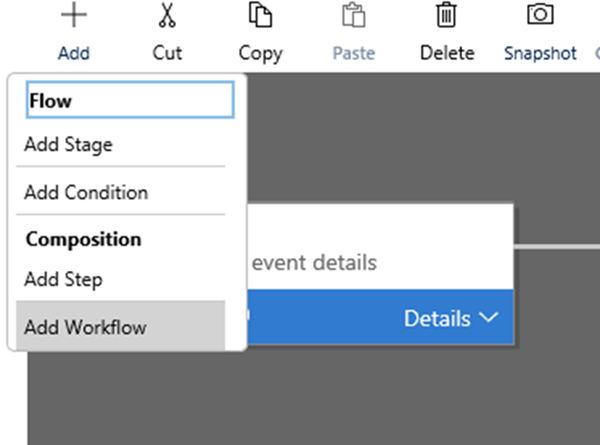Click the Composition section heading
Viewport: 600px width, 445px height.
[83, 240]
